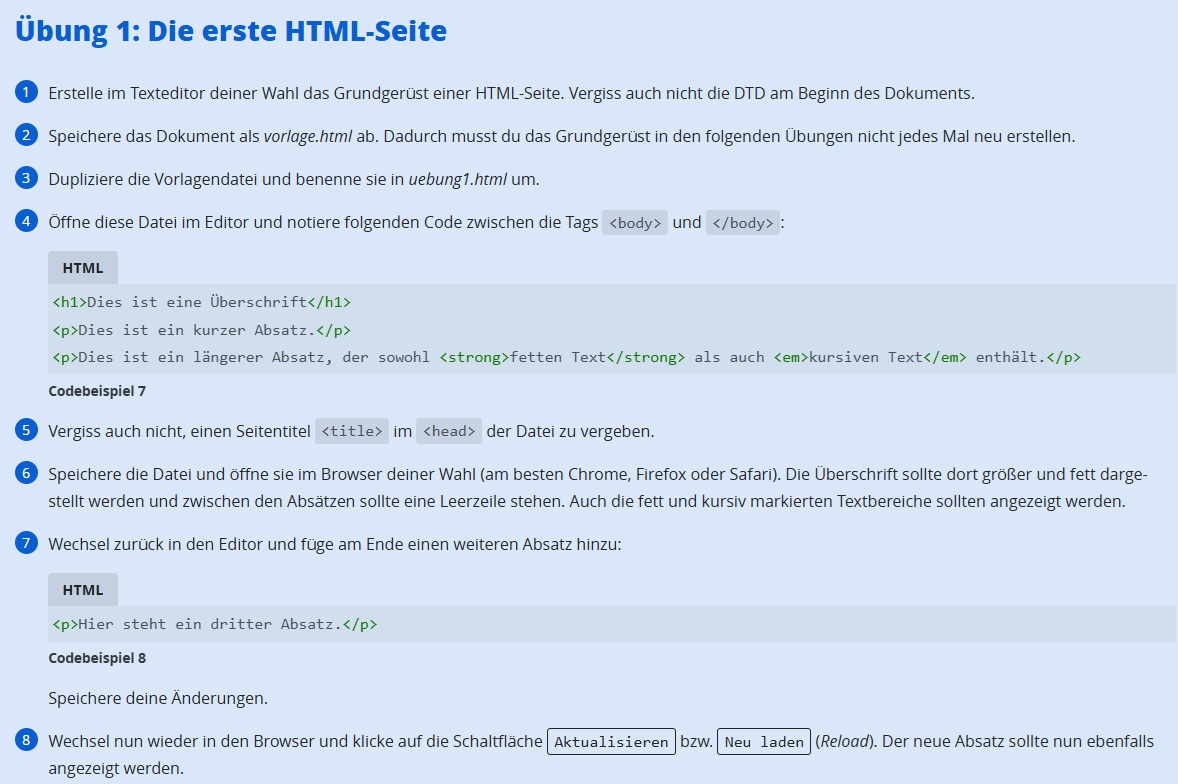Click the step 4 number circle
1178x784 pixels.
pyautogui.click(x=26, y=221)
